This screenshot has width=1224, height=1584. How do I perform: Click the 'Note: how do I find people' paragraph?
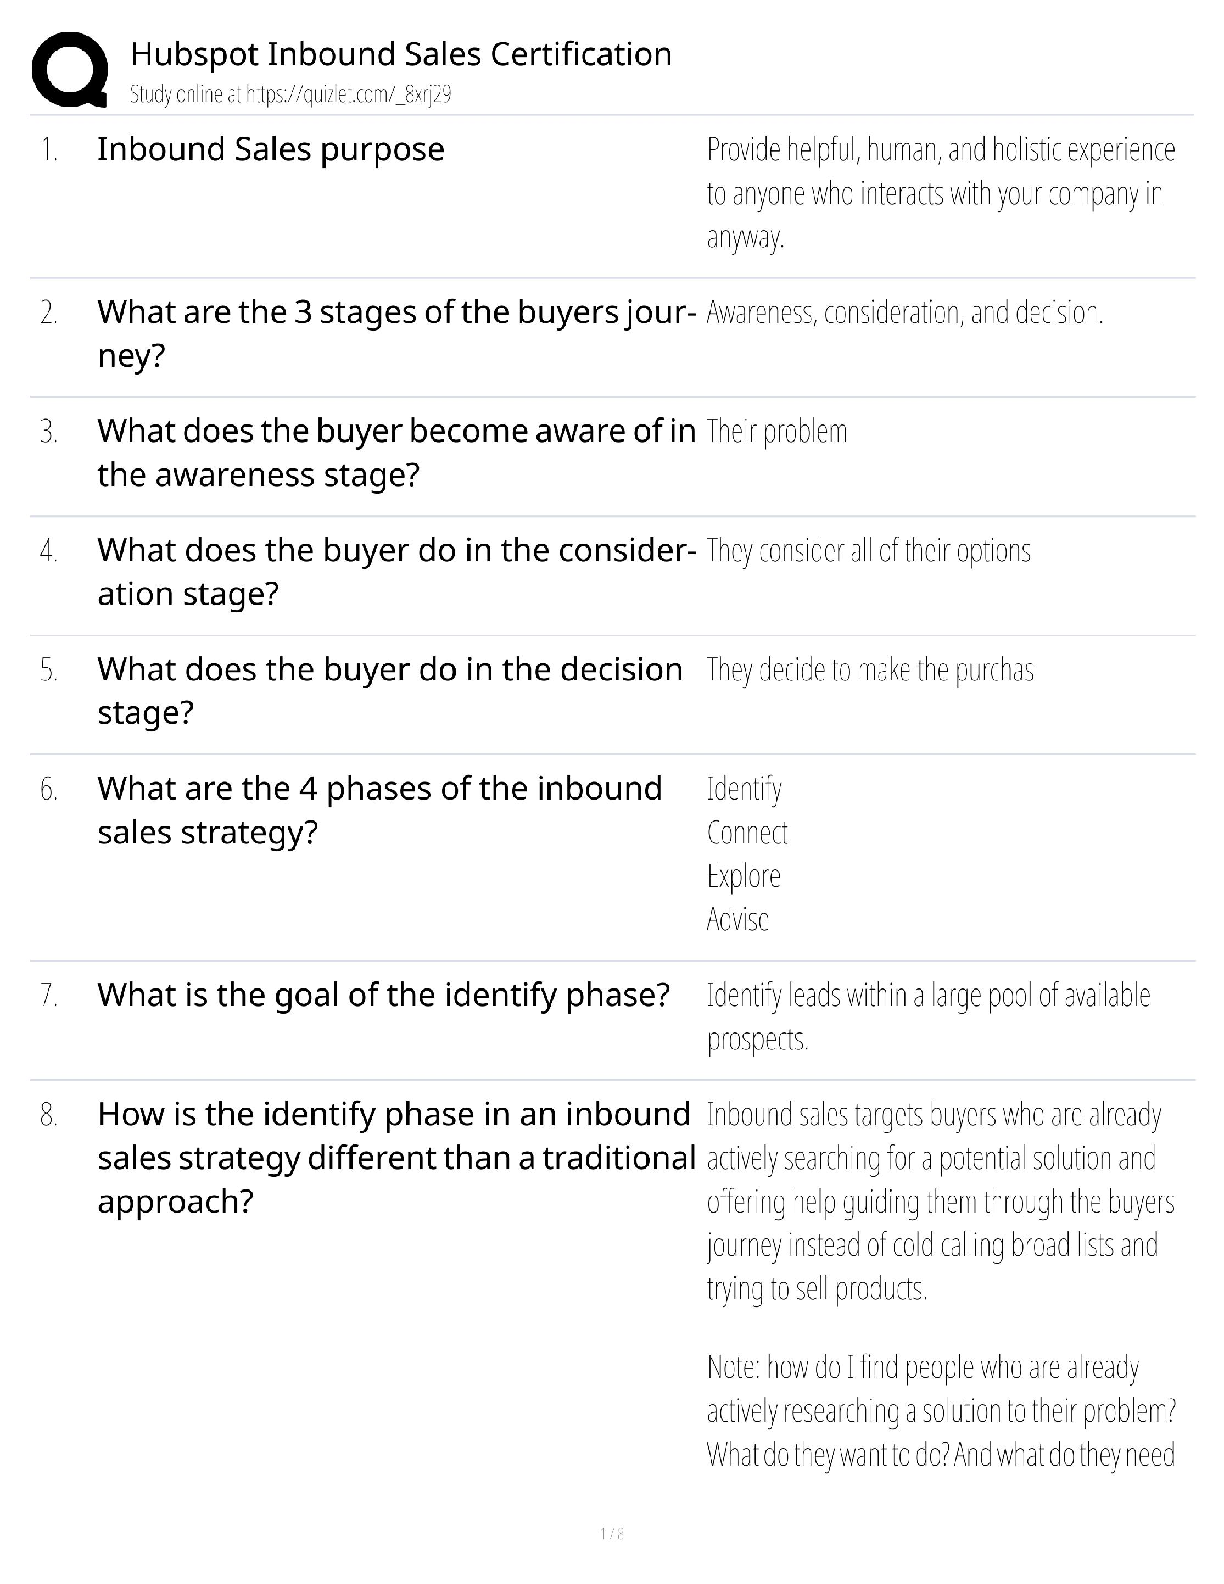click(941, 1410)
